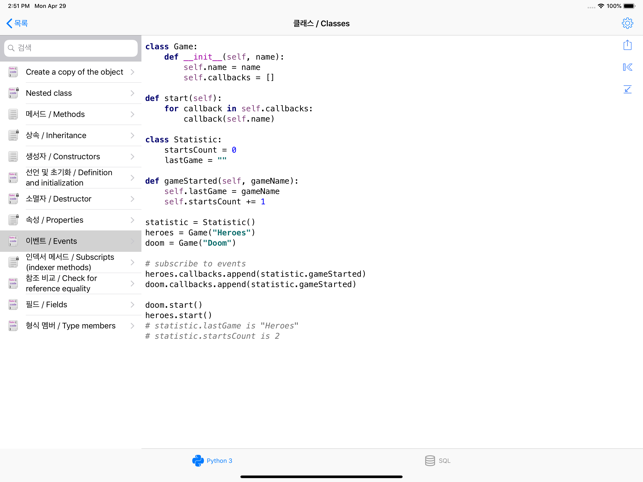Tap chevron on Constructors row
643x482 pixels.
(x=132, y=157)
